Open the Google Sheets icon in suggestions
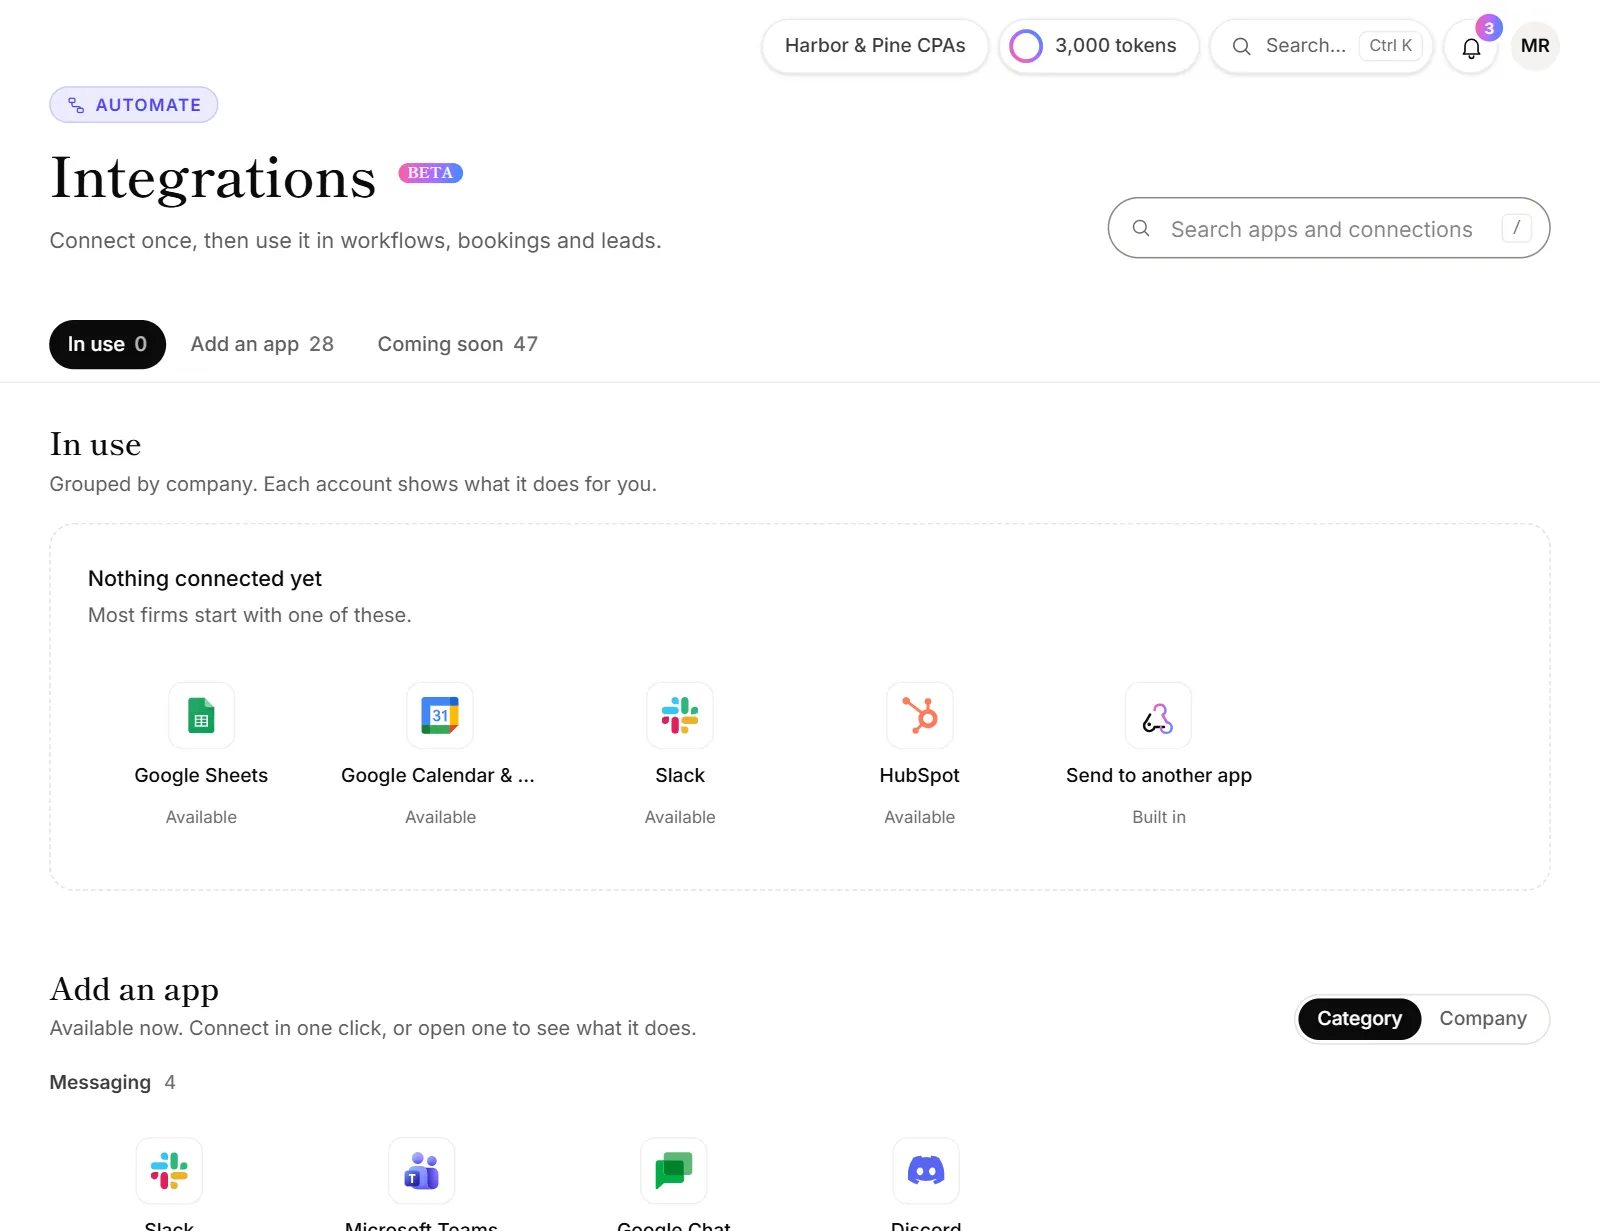Viewport: 1600px width, 1231px height. pos(201,715)
